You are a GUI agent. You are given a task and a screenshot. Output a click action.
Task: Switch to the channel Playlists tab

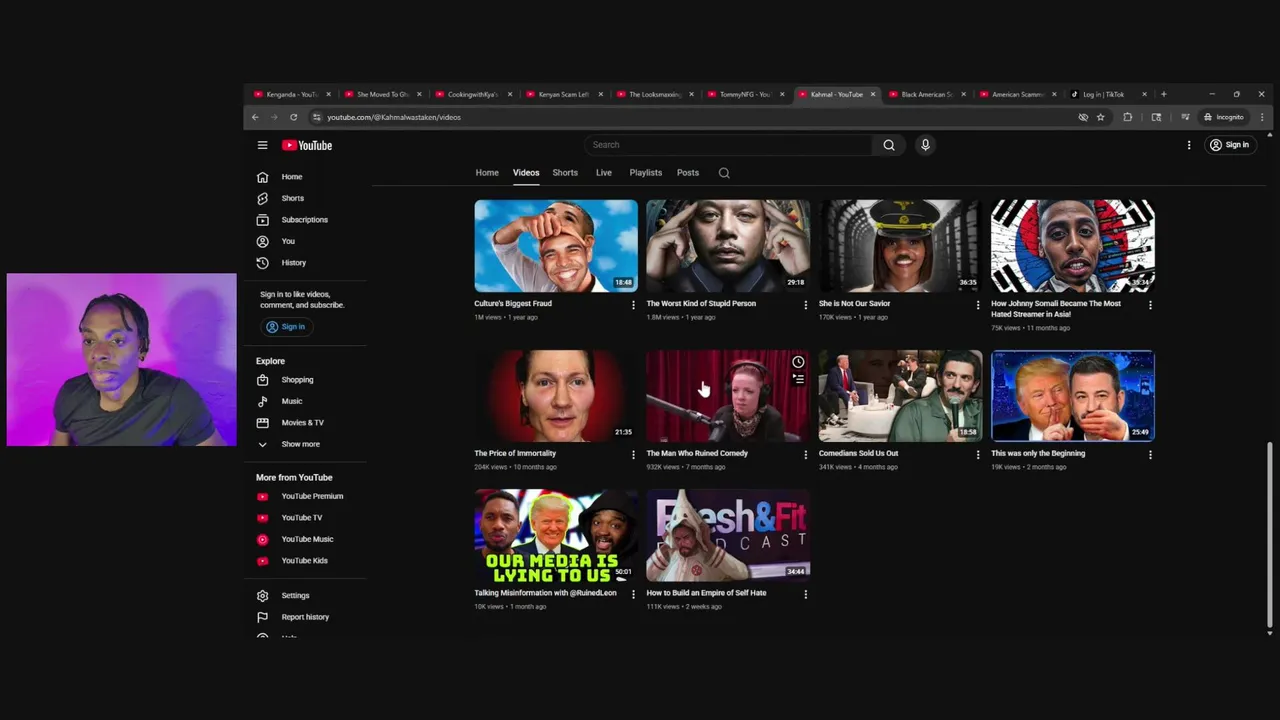[x=646, y=173]
